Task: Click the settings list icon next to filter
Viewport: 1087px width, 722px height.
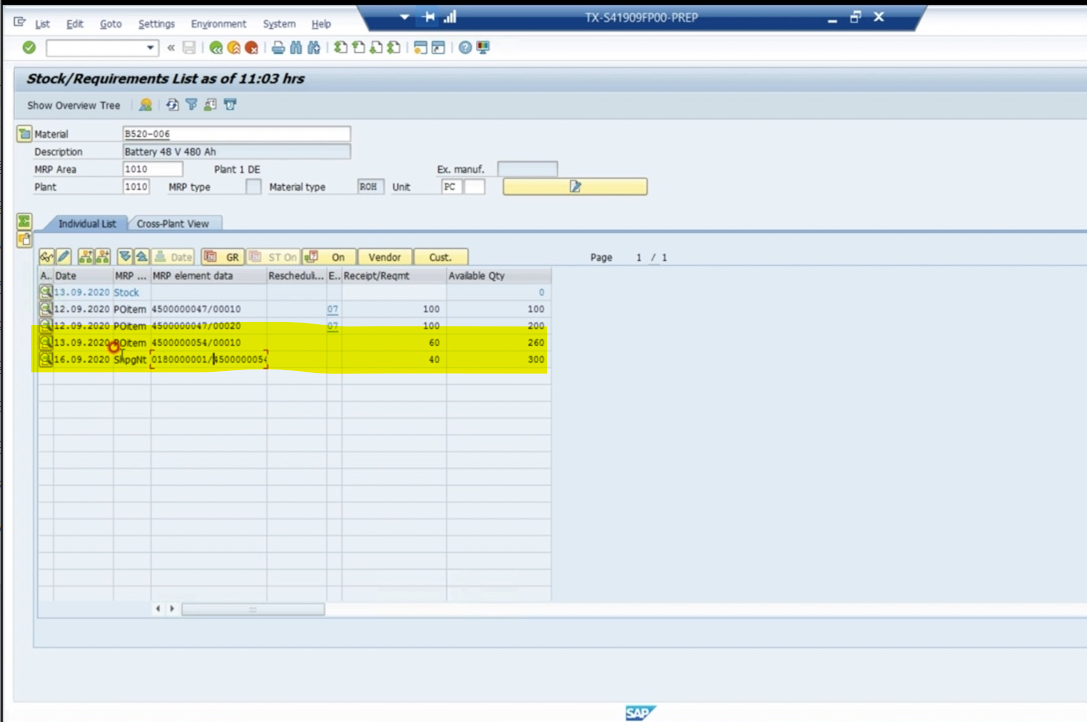Action: pyautogui.click(x=210, y=105)
